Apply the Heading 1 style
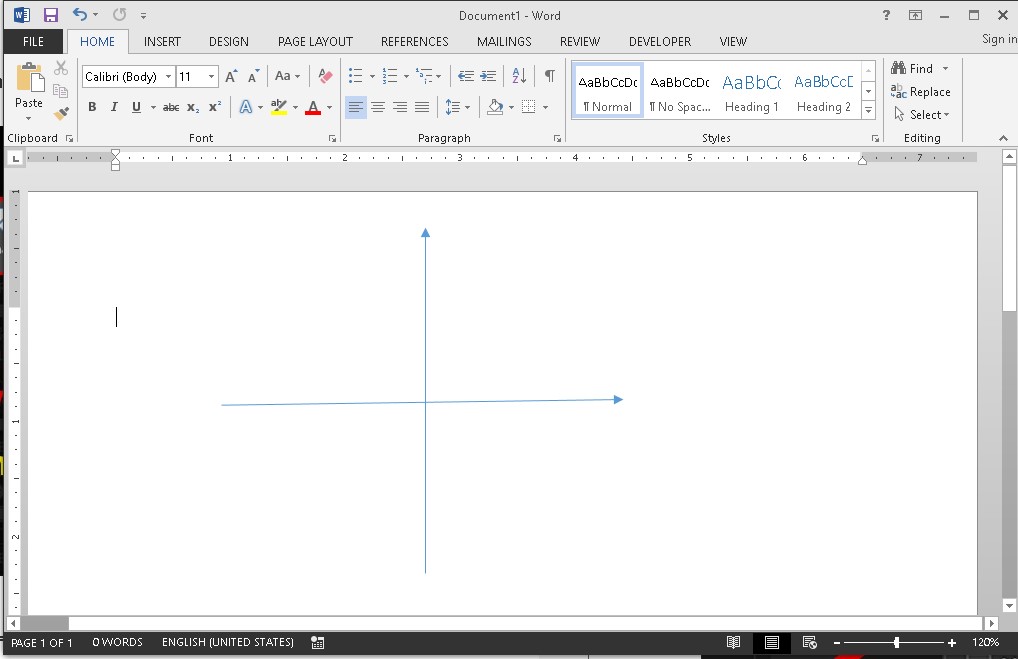 tap(751, 91)
